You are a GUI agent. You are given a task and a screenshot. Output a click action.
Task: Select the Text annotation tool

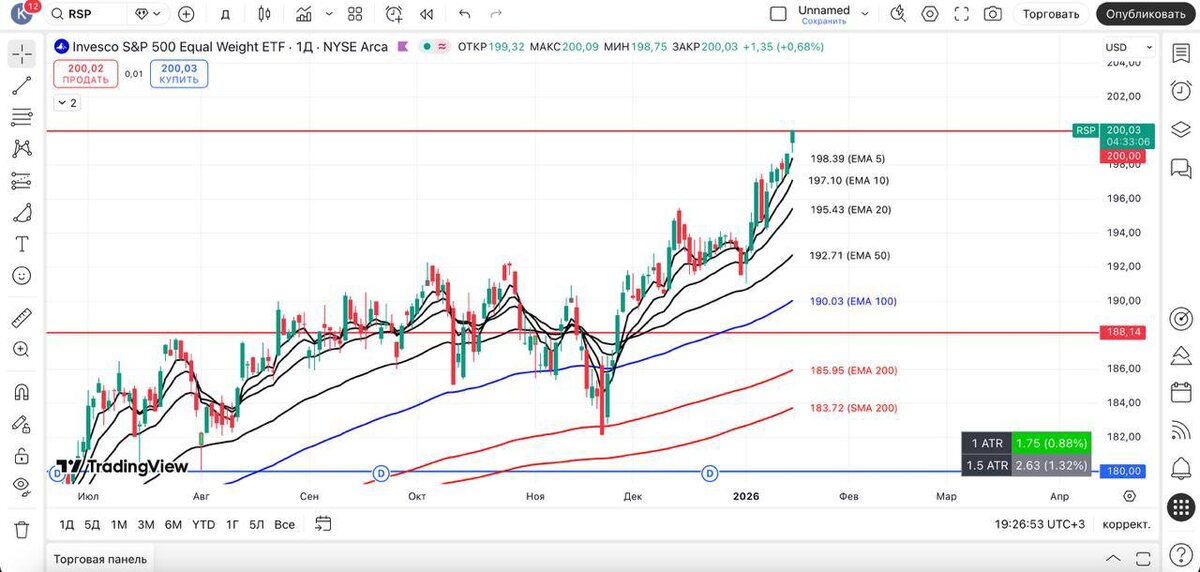21,244
